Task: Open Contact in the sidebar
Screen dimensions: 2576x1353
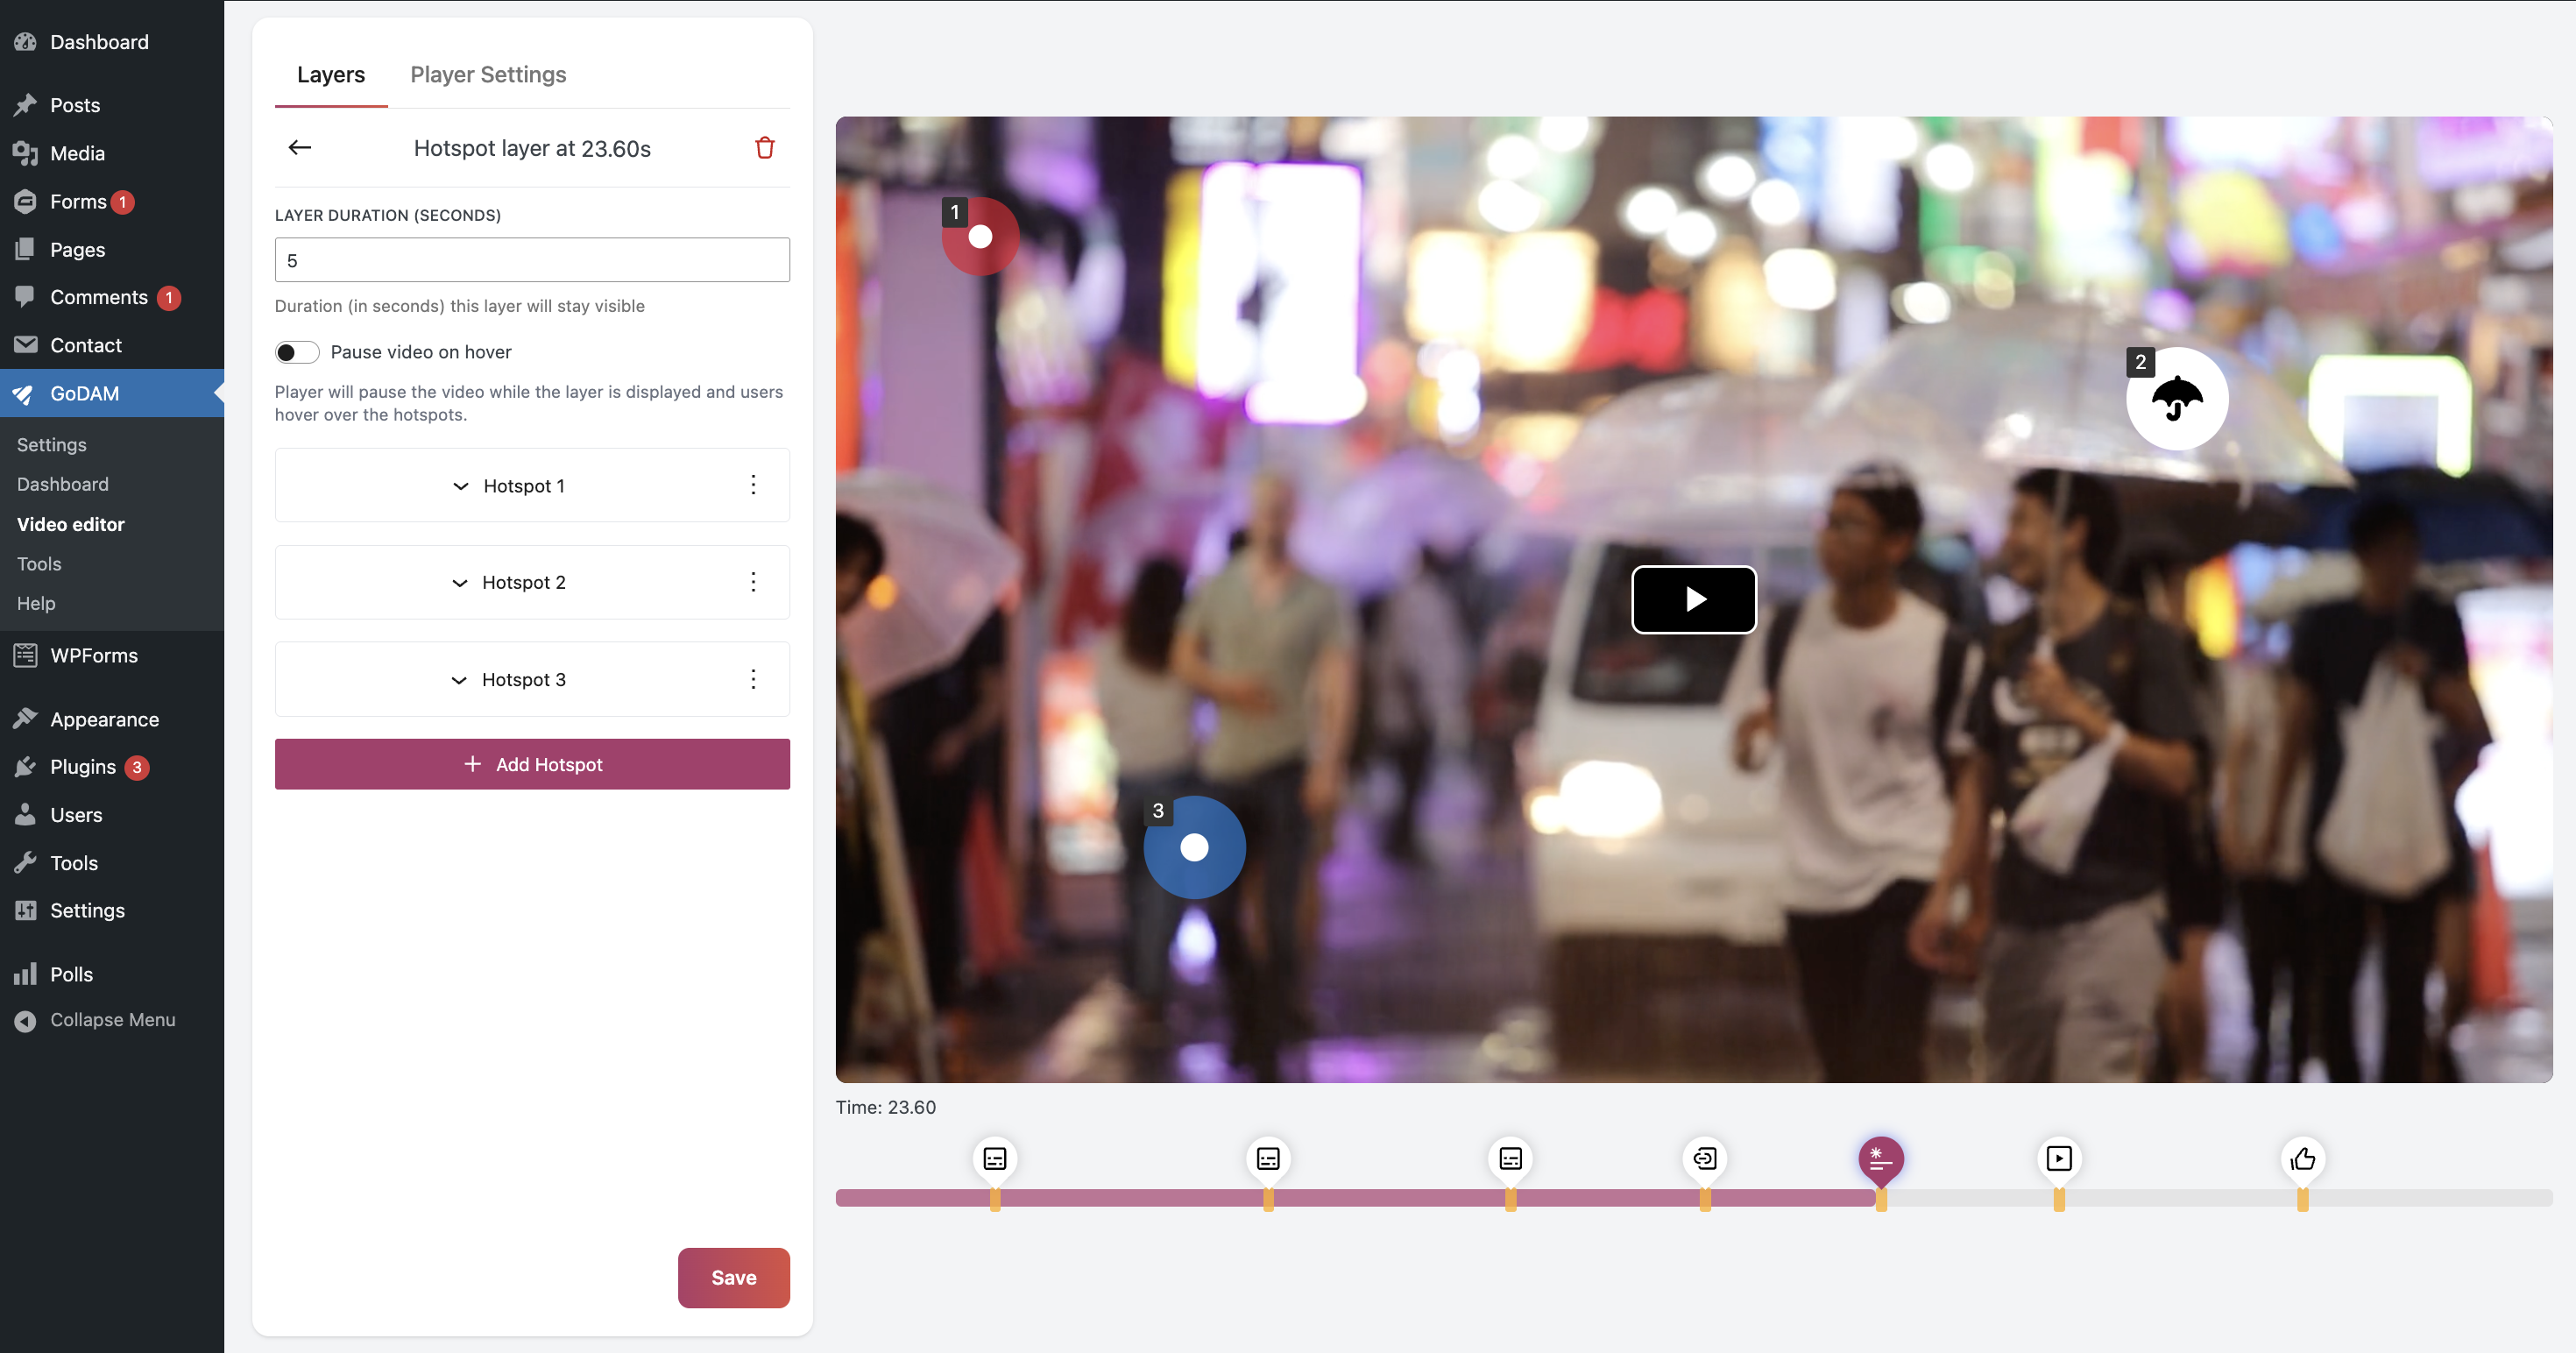Action: coord(112,345)
